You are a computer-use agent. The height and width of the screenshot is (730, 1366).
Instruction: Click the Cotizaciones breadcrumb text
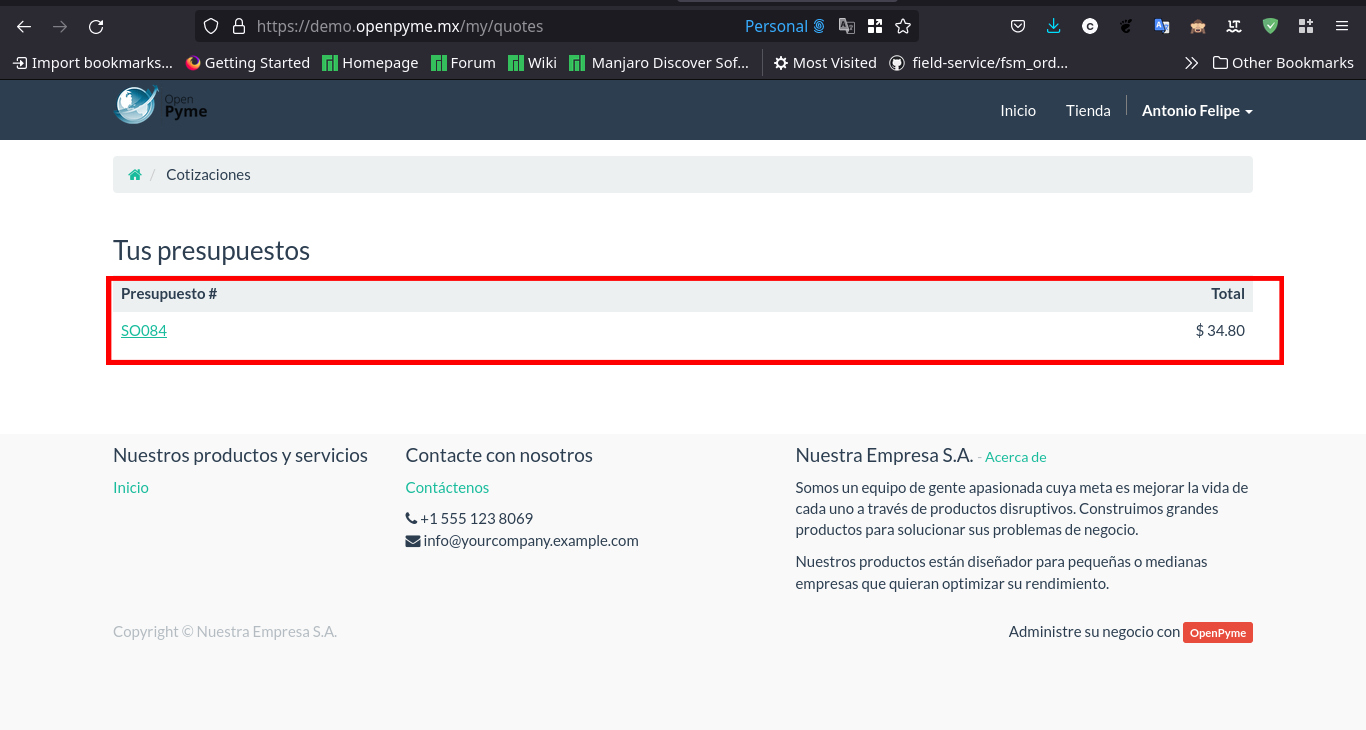(208, 175)
